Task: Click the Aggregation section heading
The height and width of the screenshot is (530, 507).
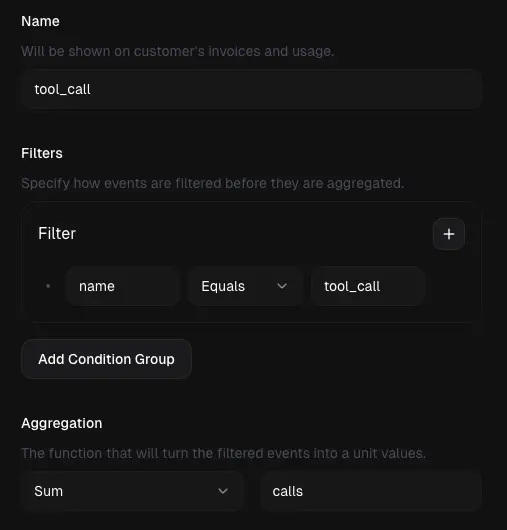Action: tap(62, 423)
